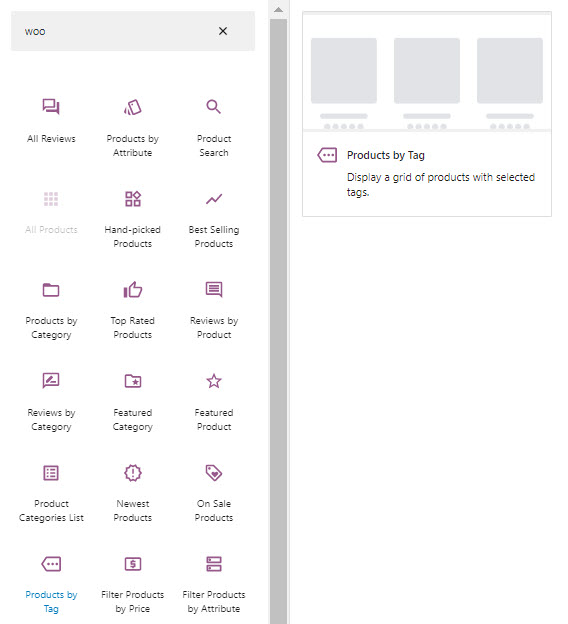
Task: Add the On Sale Products block
Action: 214,493
